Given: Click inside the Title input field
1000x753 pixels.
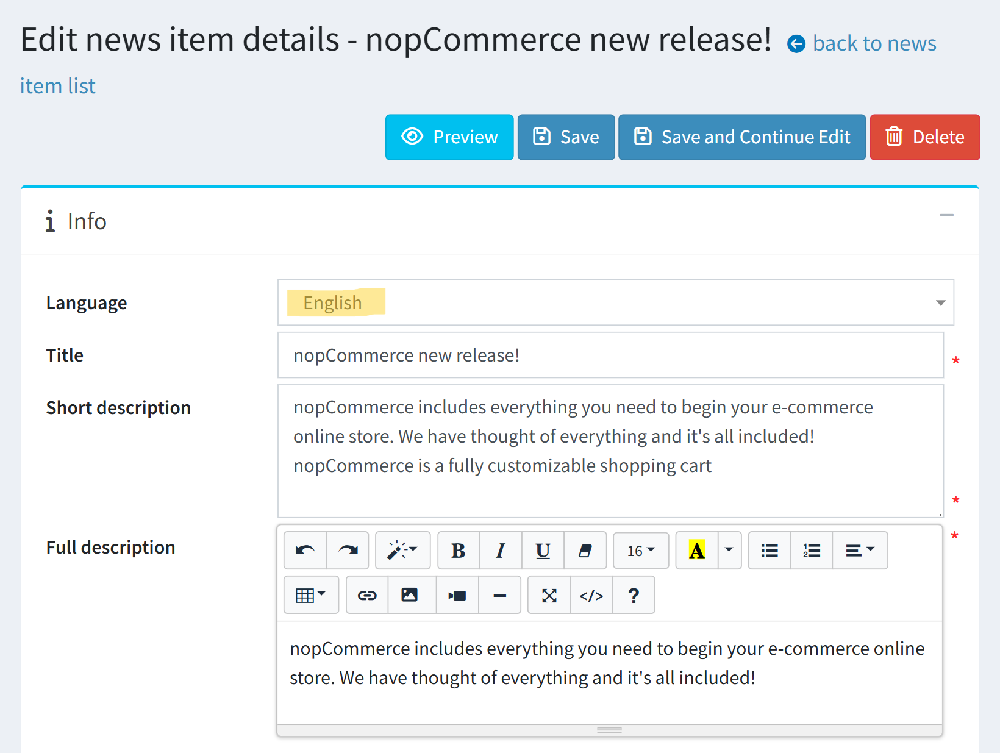Looking at the screenshot, I should [610, 354].
